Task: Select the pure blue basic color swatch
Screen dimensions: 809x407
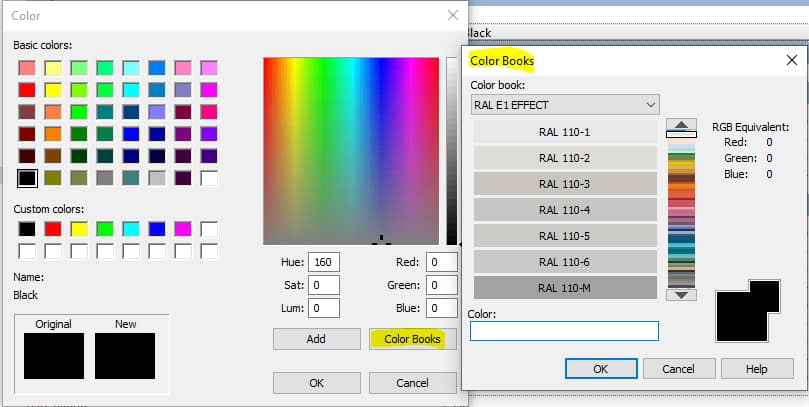Action: coord(131,134)
